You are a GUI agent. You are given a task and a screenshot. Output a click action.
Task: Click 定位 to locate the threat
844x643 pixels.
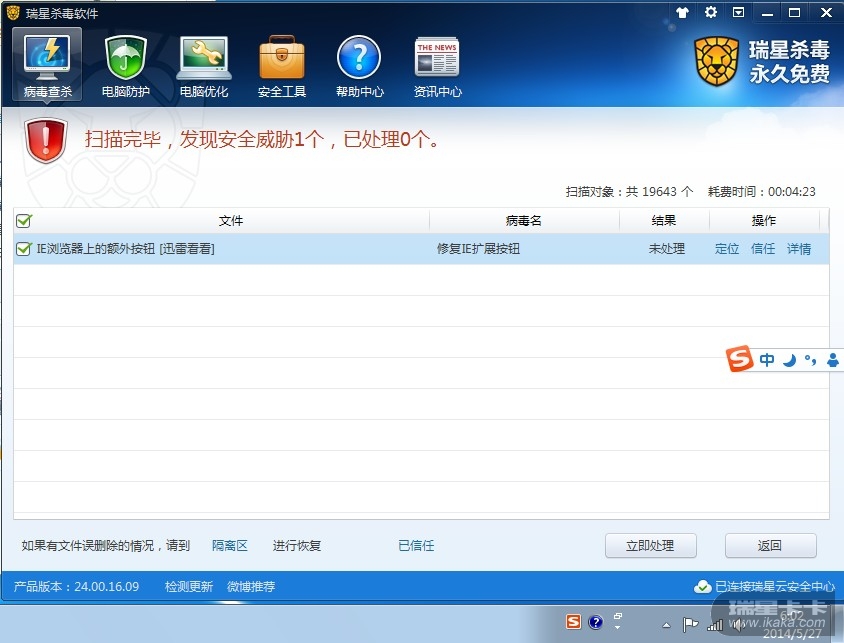(727, 249)
